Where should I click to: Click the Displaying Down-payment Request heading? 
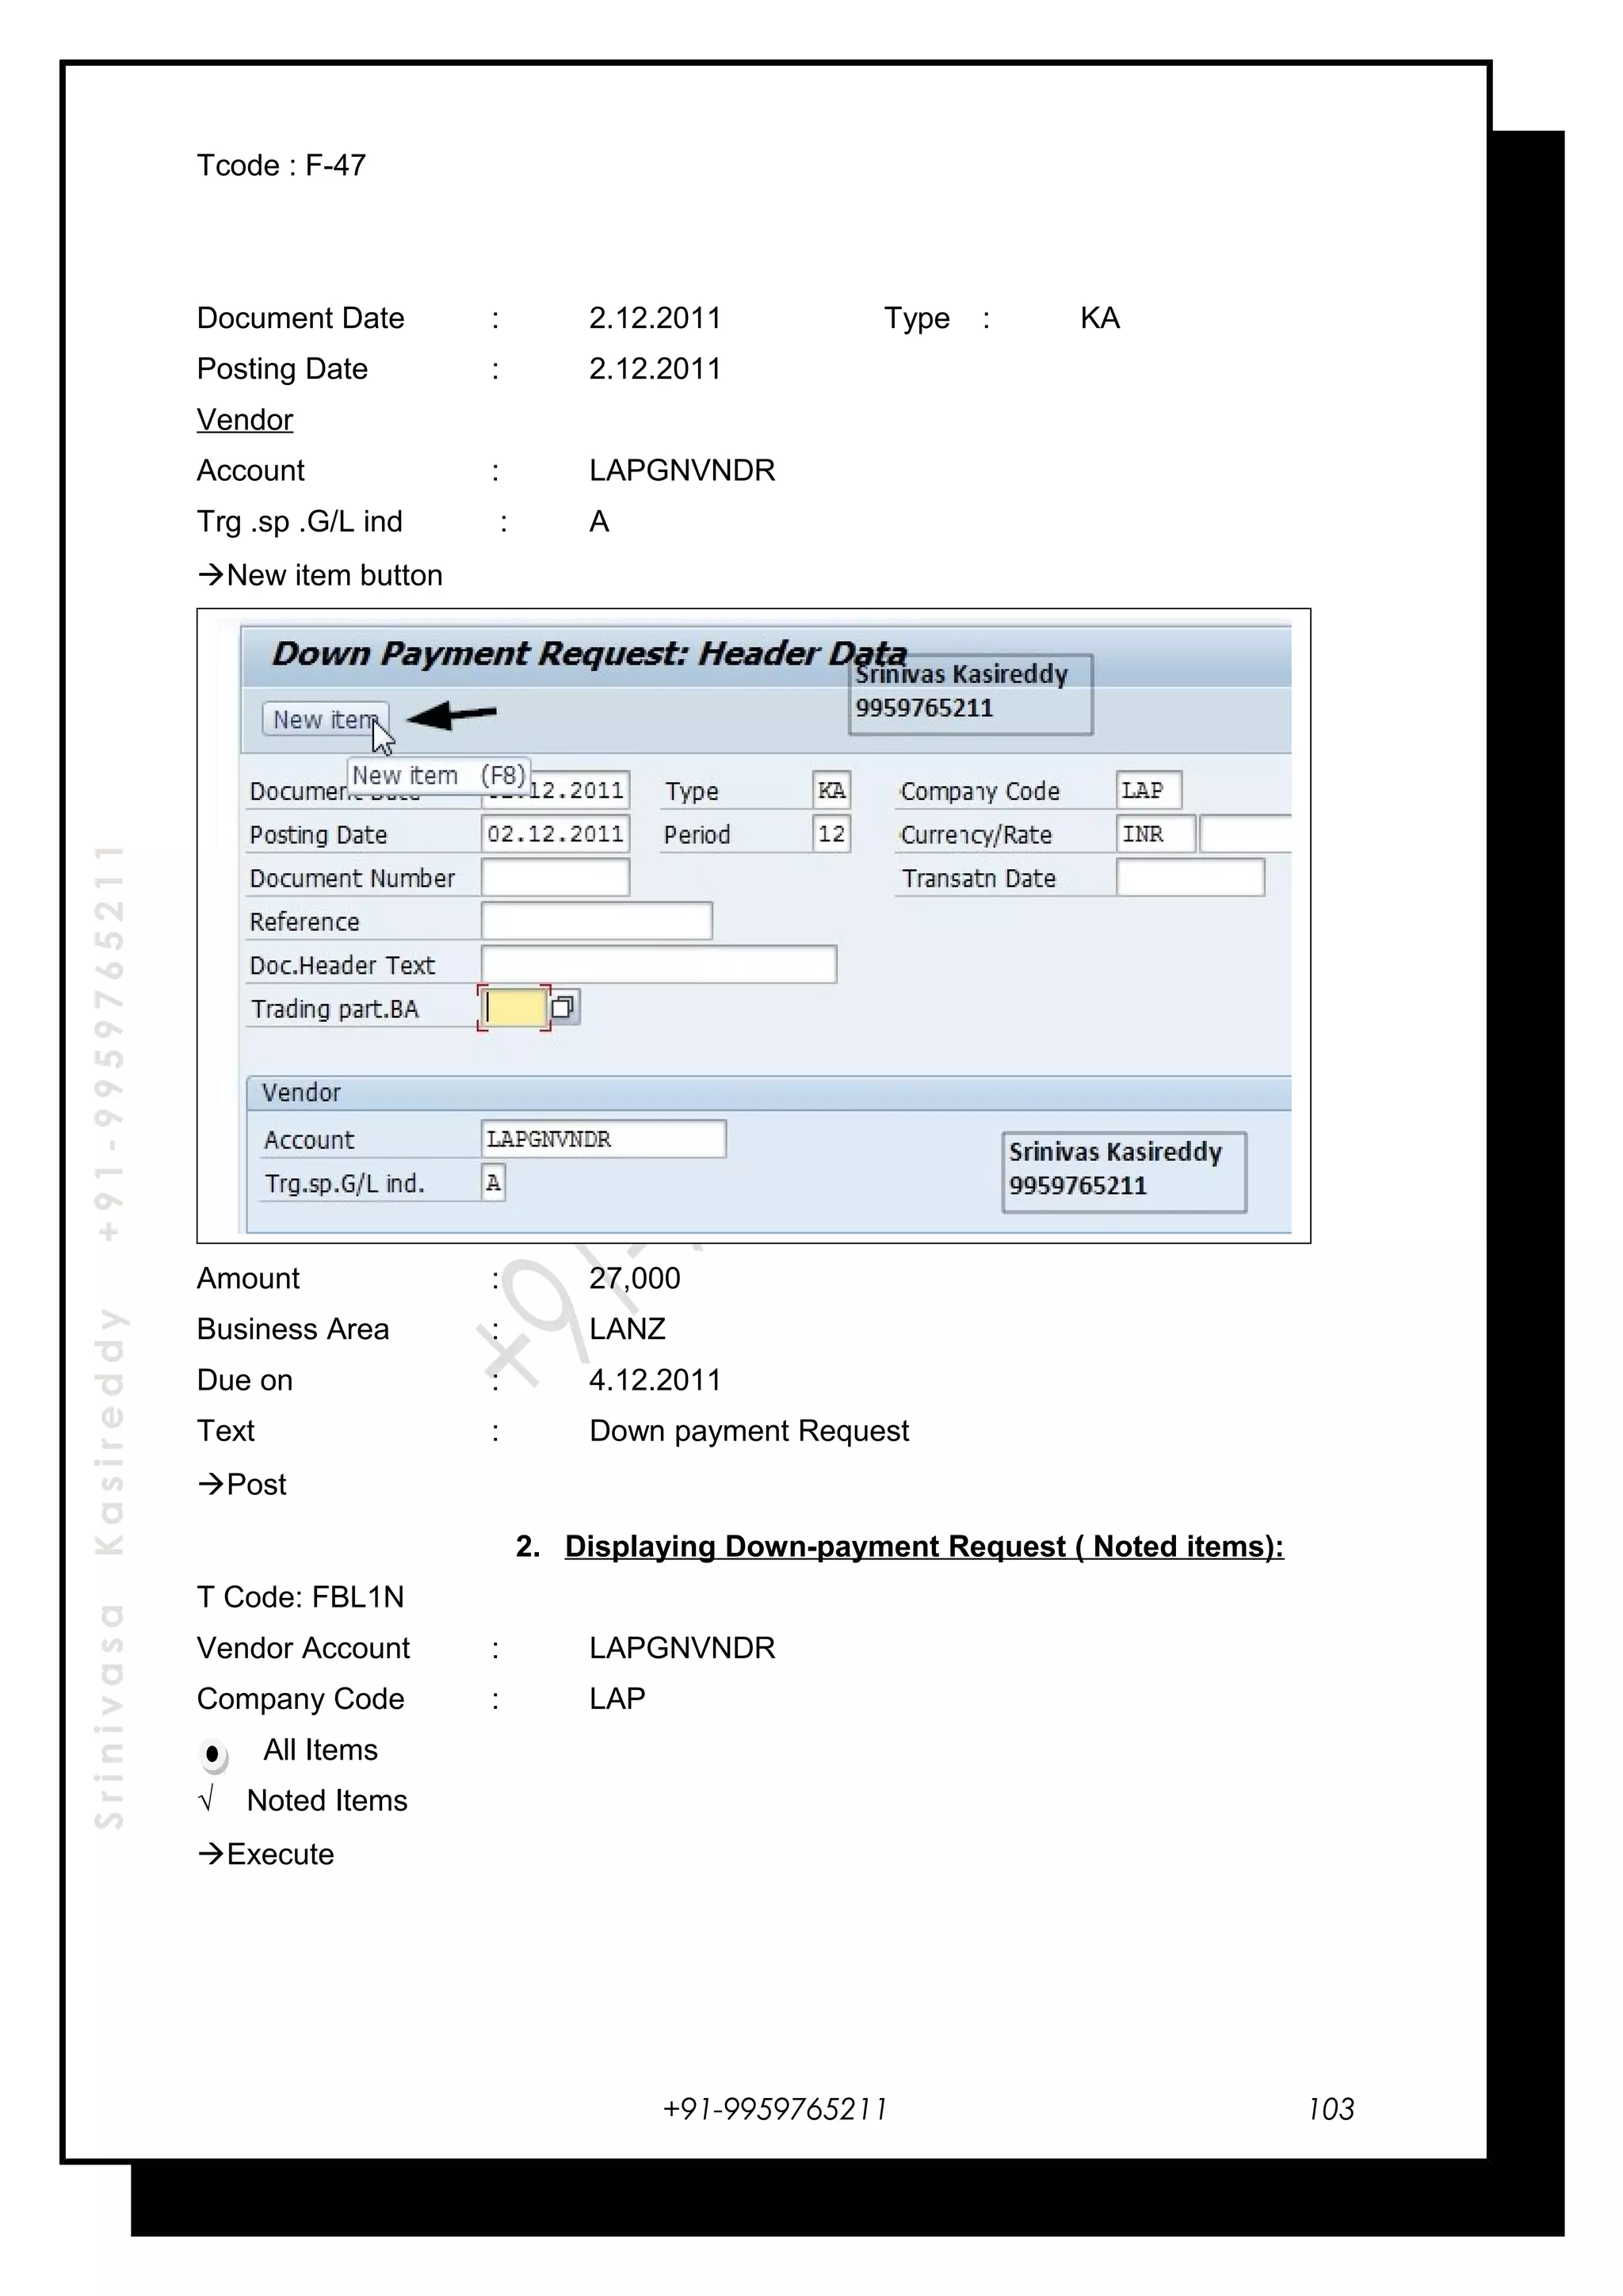(923, 1546)
